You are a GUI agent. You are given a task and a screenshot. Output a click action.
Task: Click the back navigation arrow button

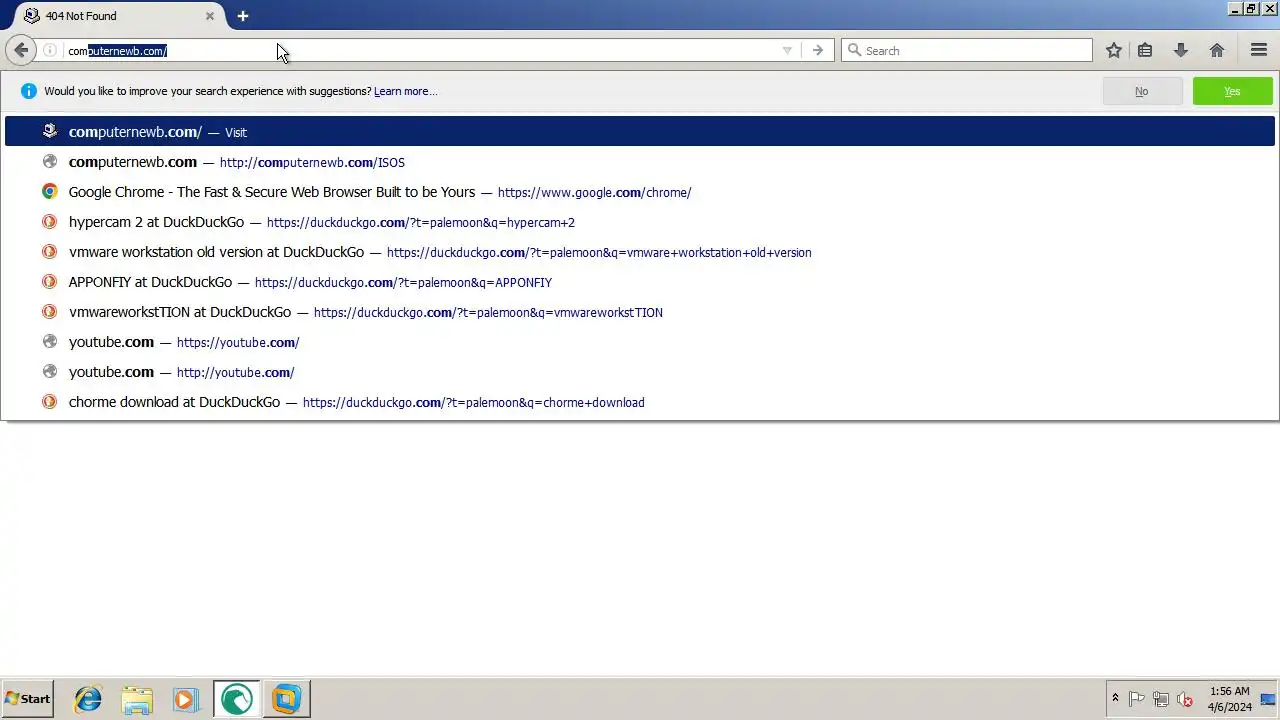[x=21, y=50]
